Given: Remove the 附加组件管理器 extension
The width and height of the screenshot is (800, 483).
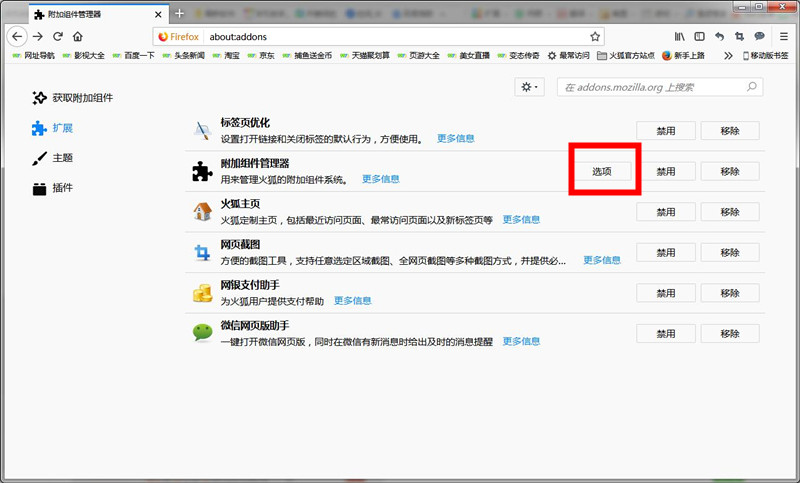Looking at the screenshot, I should click(730, 171).
